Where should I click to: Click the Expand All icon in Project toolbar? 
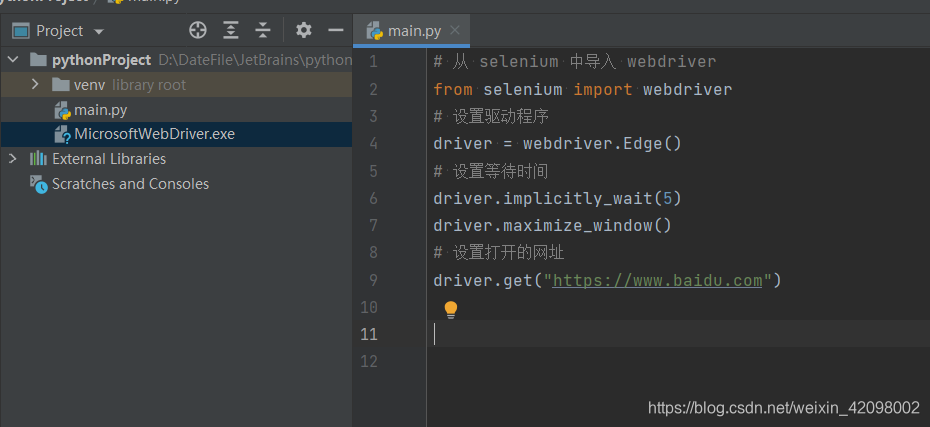[231, 30]
